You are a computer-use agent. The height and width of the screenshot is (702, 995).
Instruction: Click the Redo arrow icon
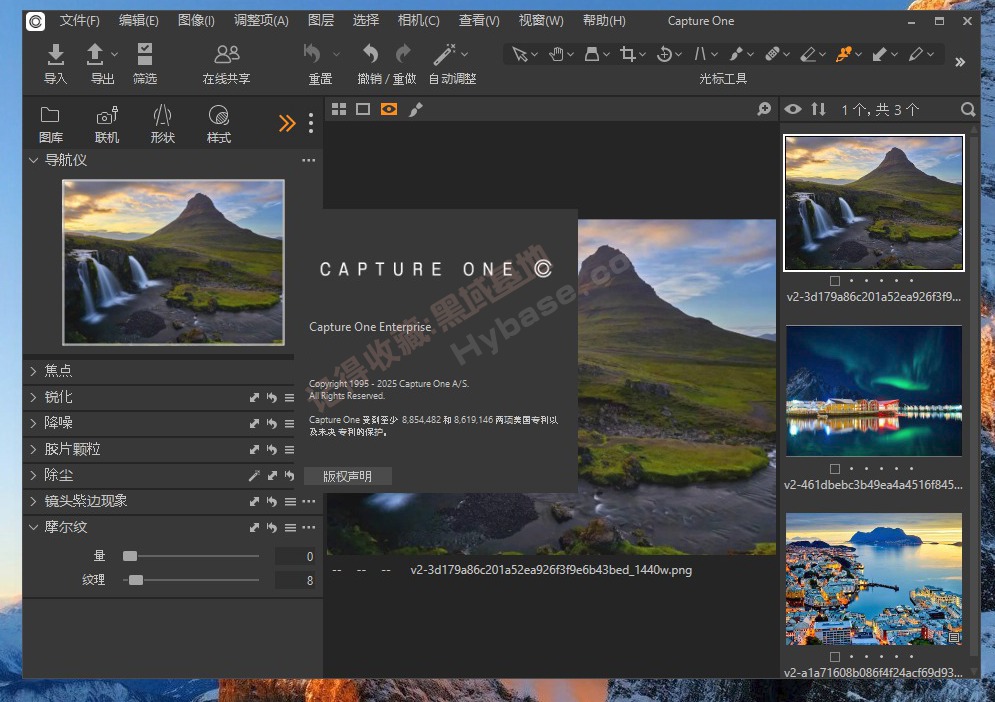click(403, 54)
